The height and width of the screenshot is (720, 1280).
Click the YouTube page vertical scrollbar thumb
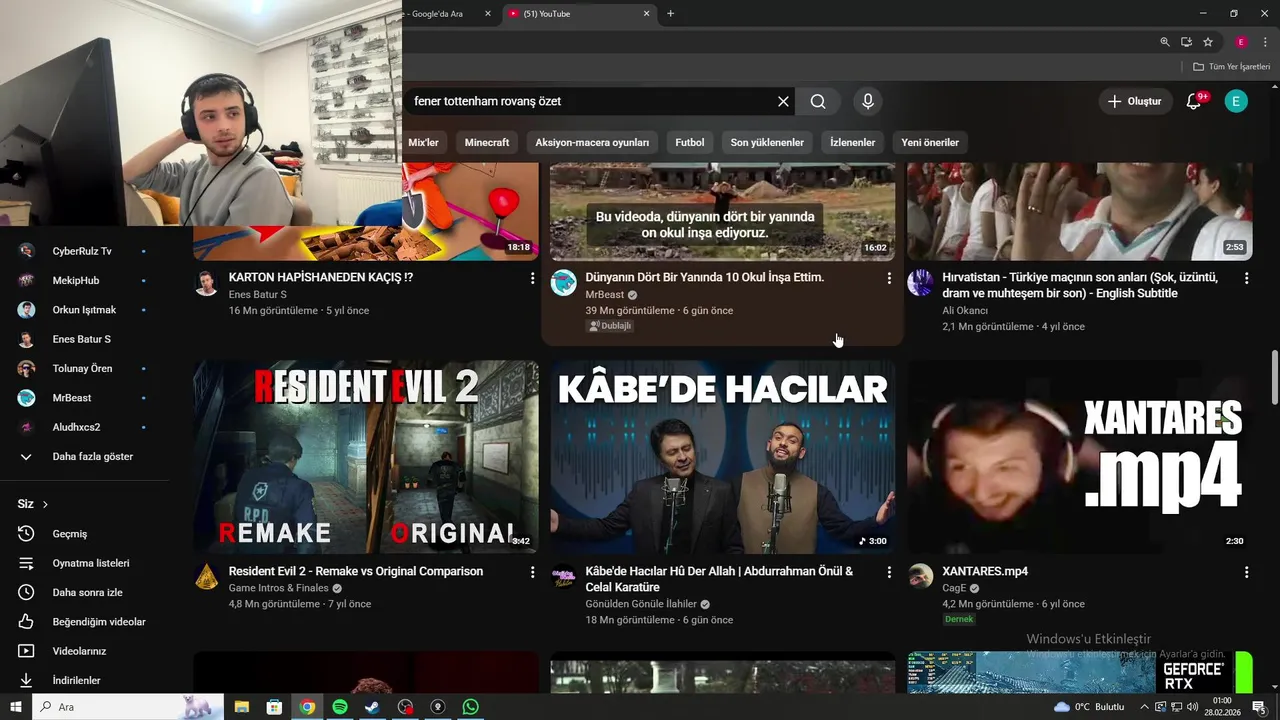point(1274,378)
